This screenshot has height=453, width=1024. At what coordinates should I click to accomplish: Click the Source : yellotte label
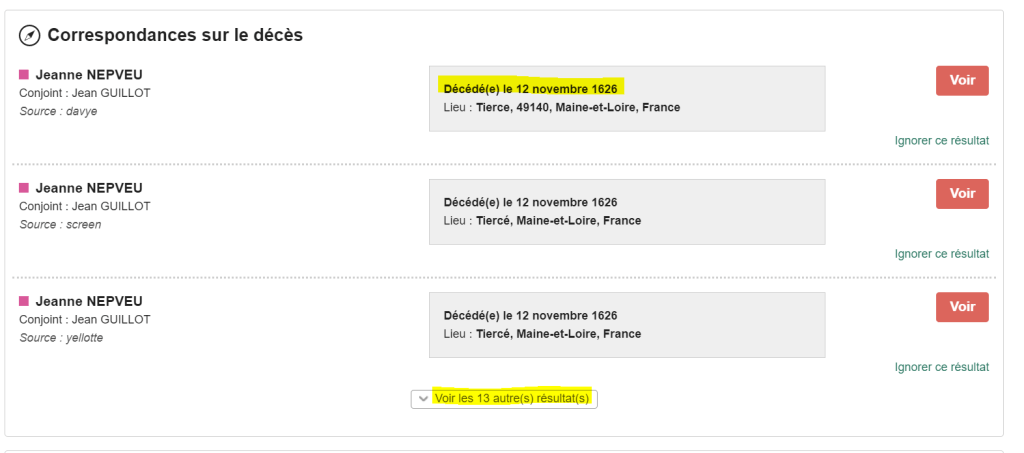coord(61,337)
